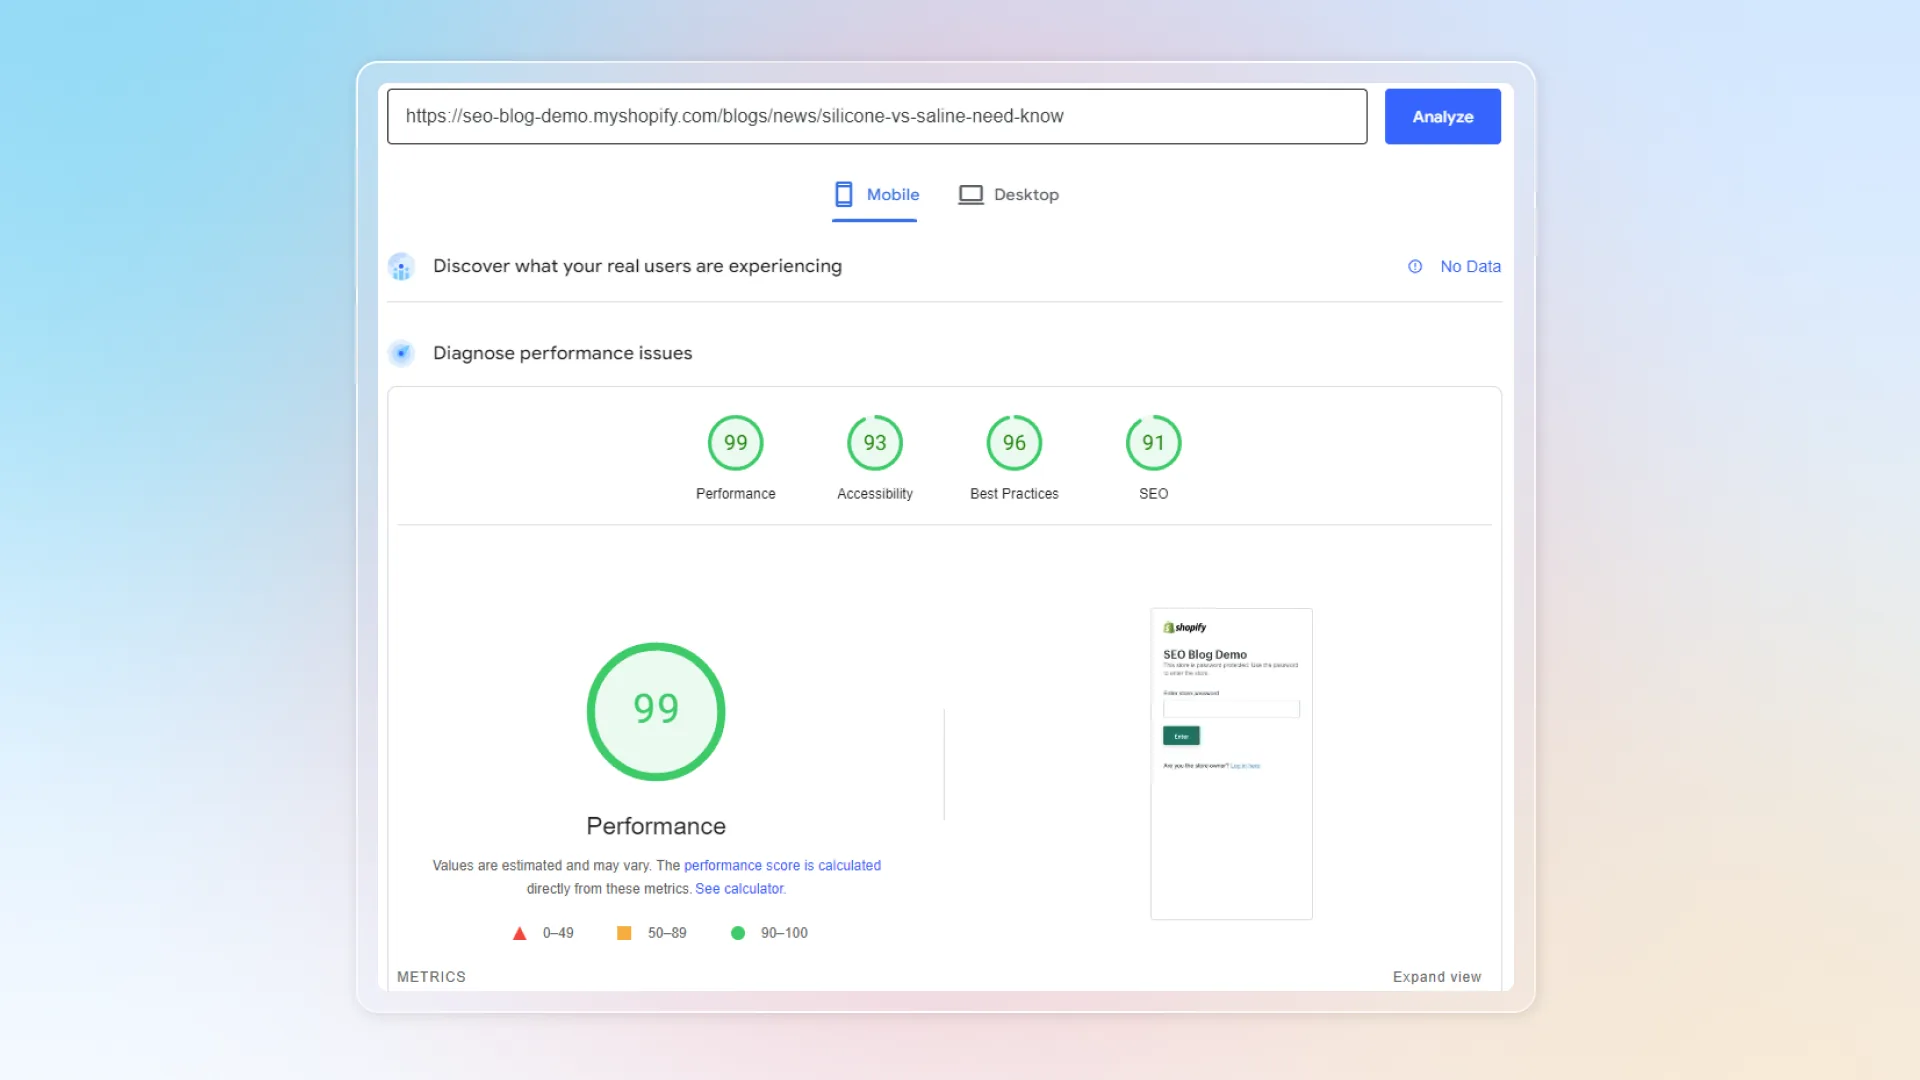Switch to the Mobile tab
The width and height of the screenshot is (1920, 1080).
point(875,195)
